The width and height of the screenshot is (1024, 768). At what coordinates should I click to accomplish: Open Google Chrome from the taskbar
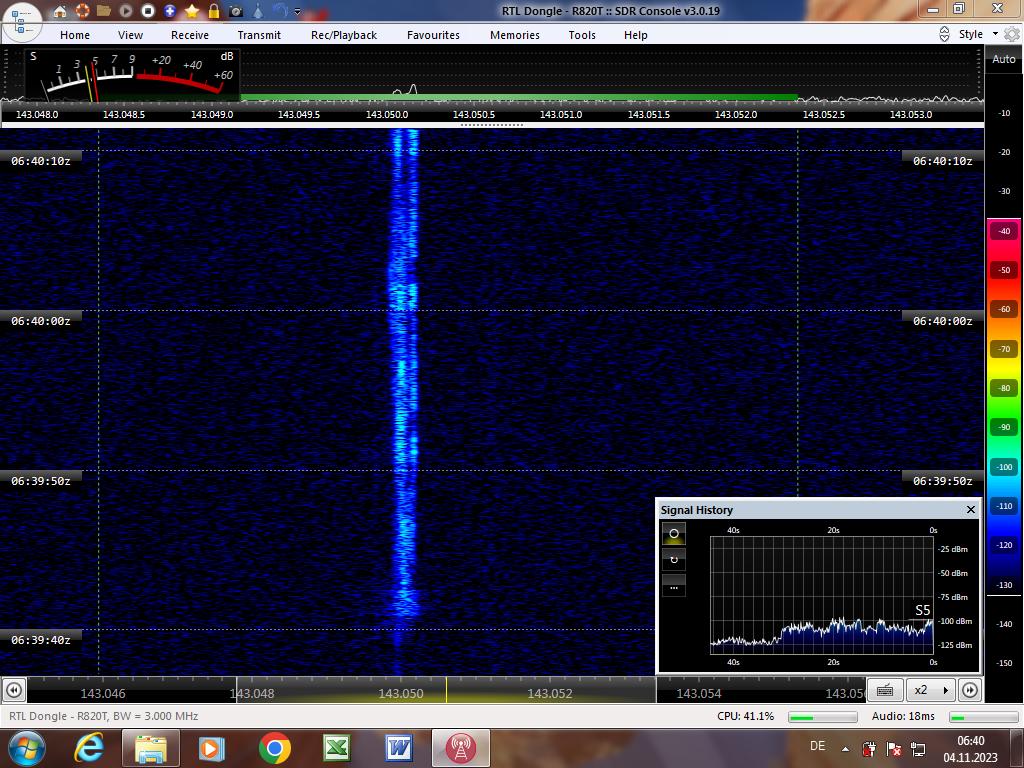274,748
